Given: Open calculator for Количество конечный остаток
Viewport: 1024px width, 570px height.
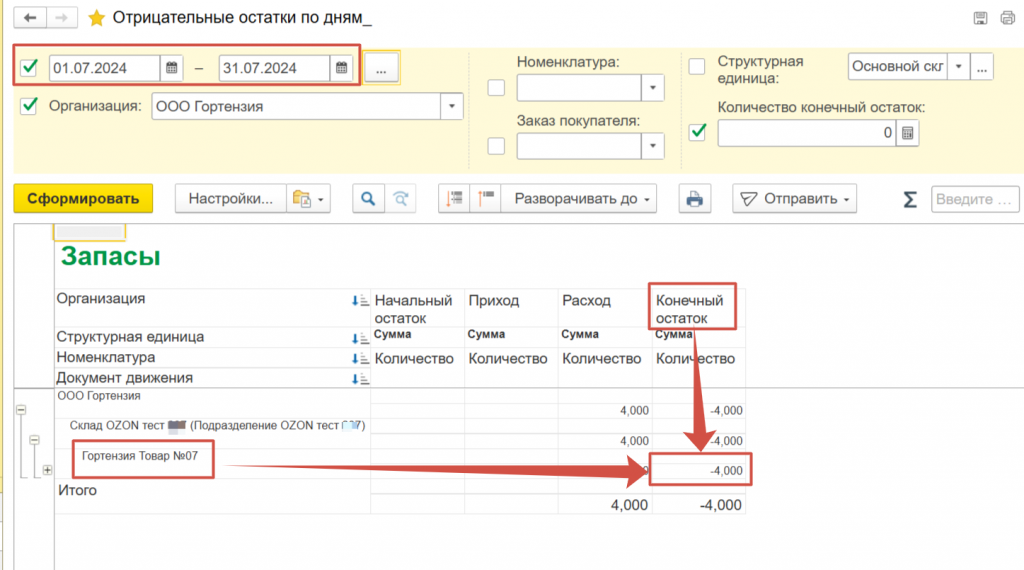Looking at the screenshot, I should tap(907, 133).
